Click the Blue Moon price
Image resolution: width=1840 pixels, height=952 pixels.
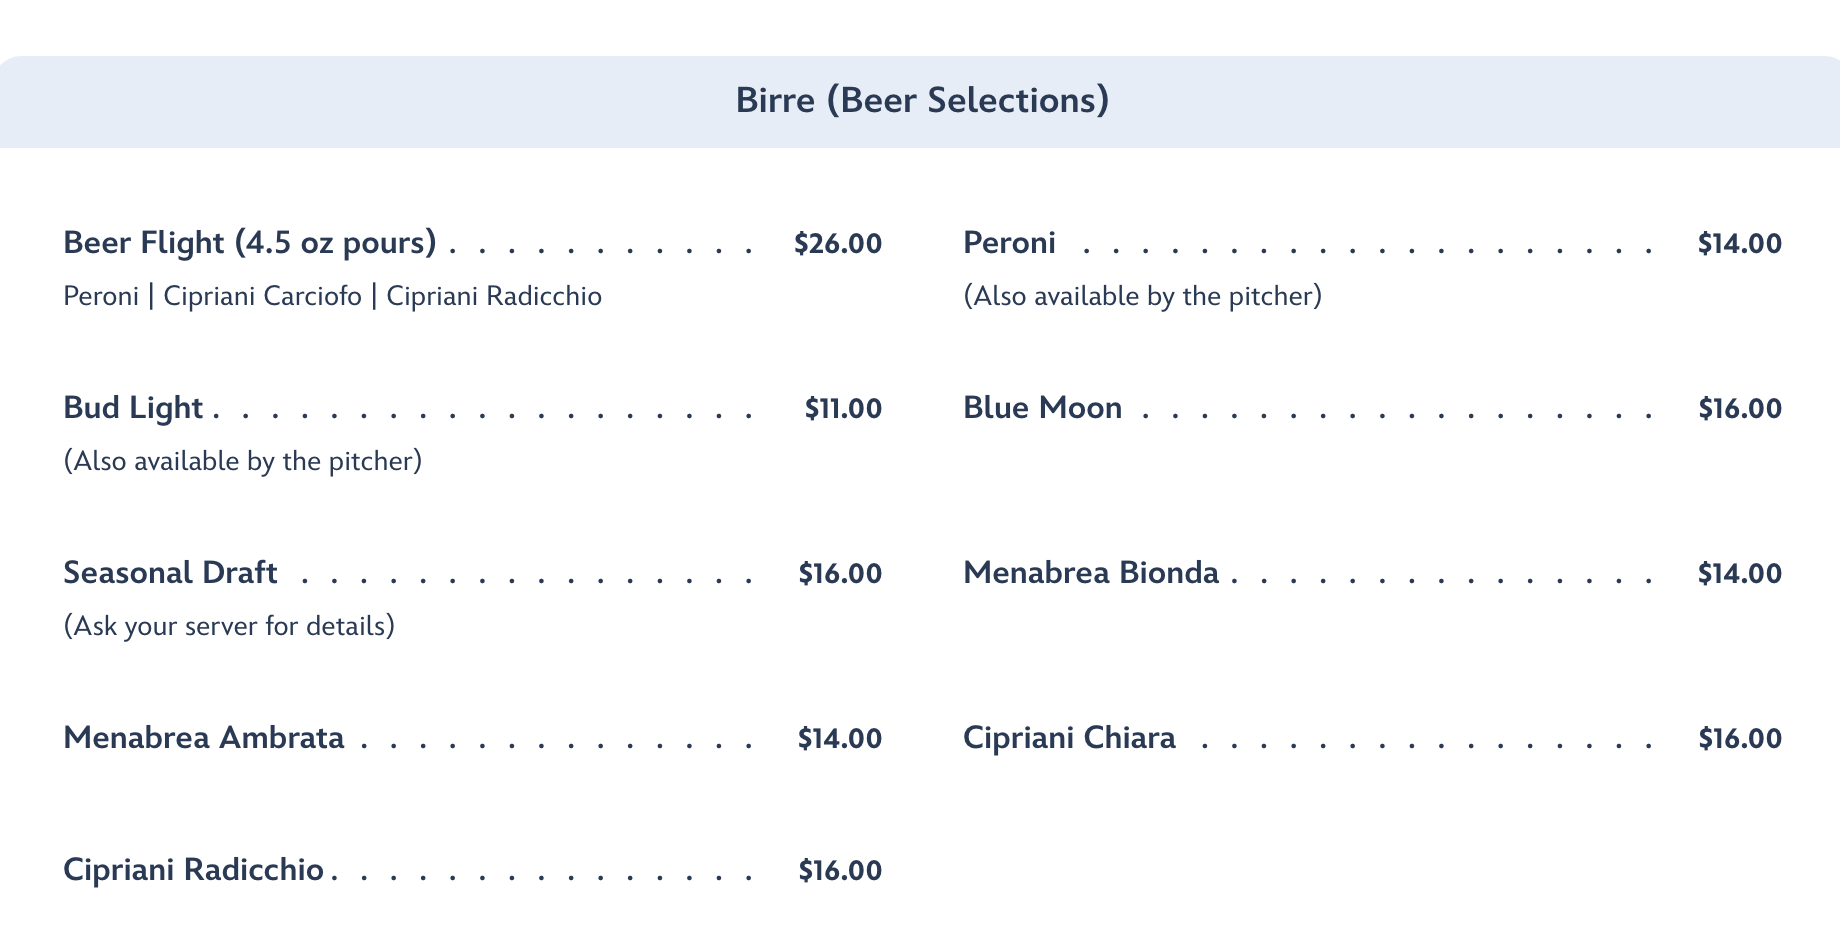1739,409
